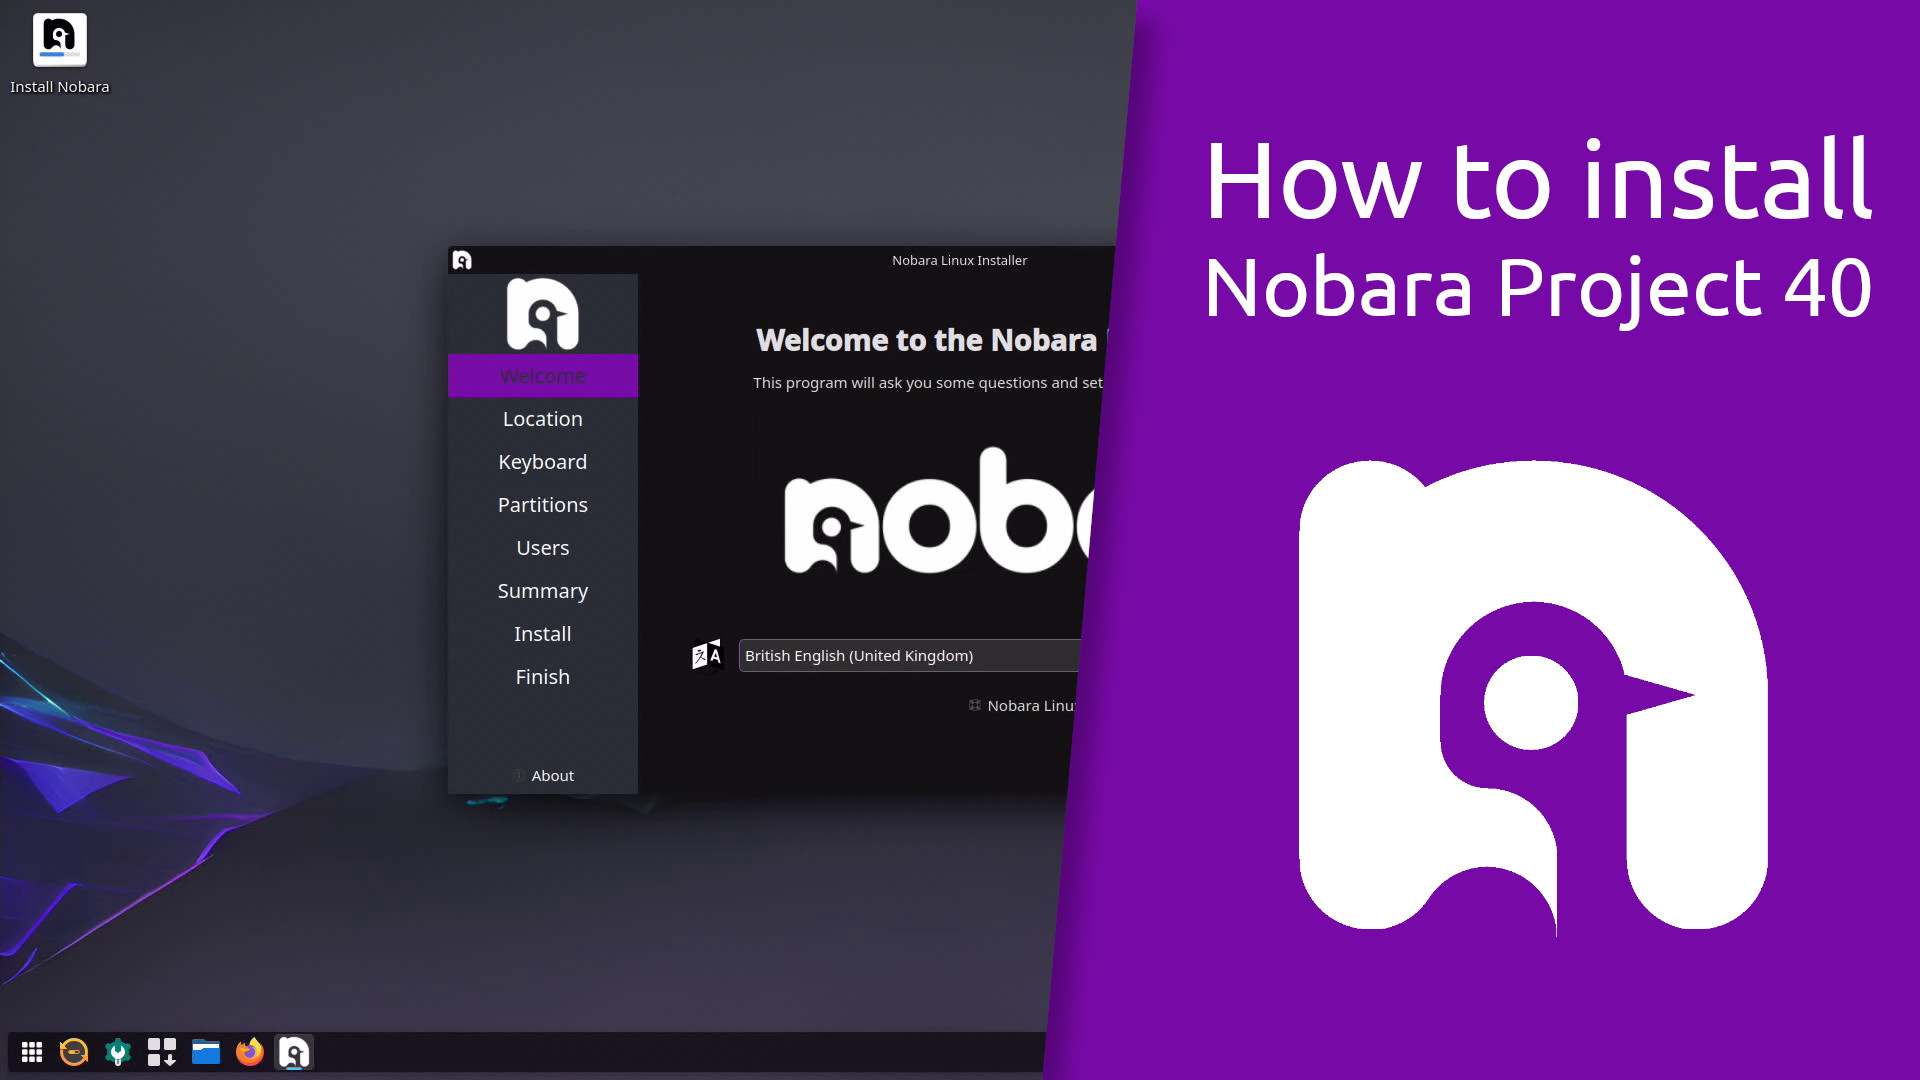Click the Nobara logo above the sidebar

point(542,314)
